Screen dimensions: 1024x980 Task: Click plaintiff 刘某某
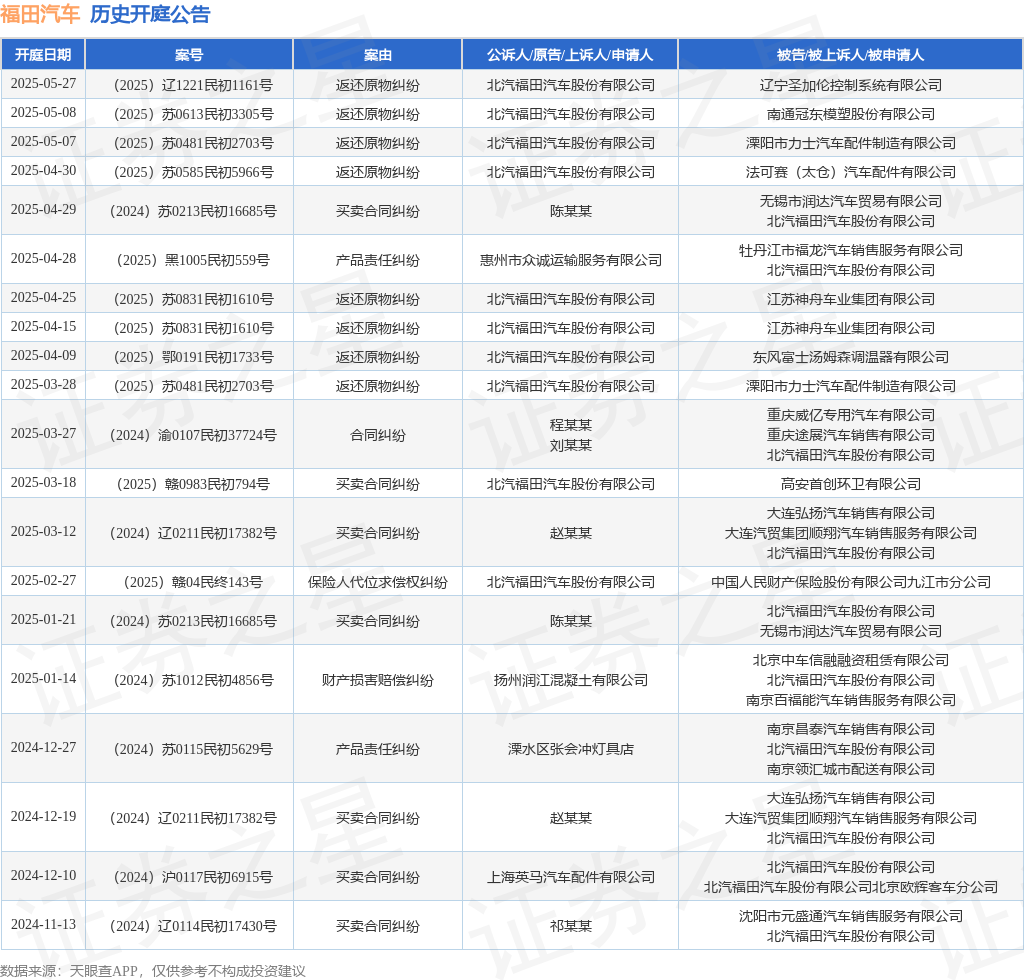[x=570, y=445]
